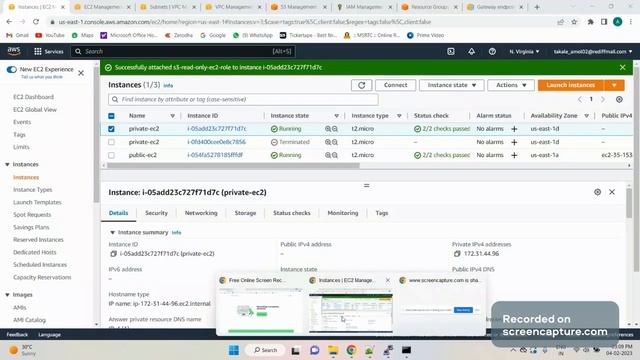
Task: Zoom out on public-ec2 row
Action: tap(335, 155)
